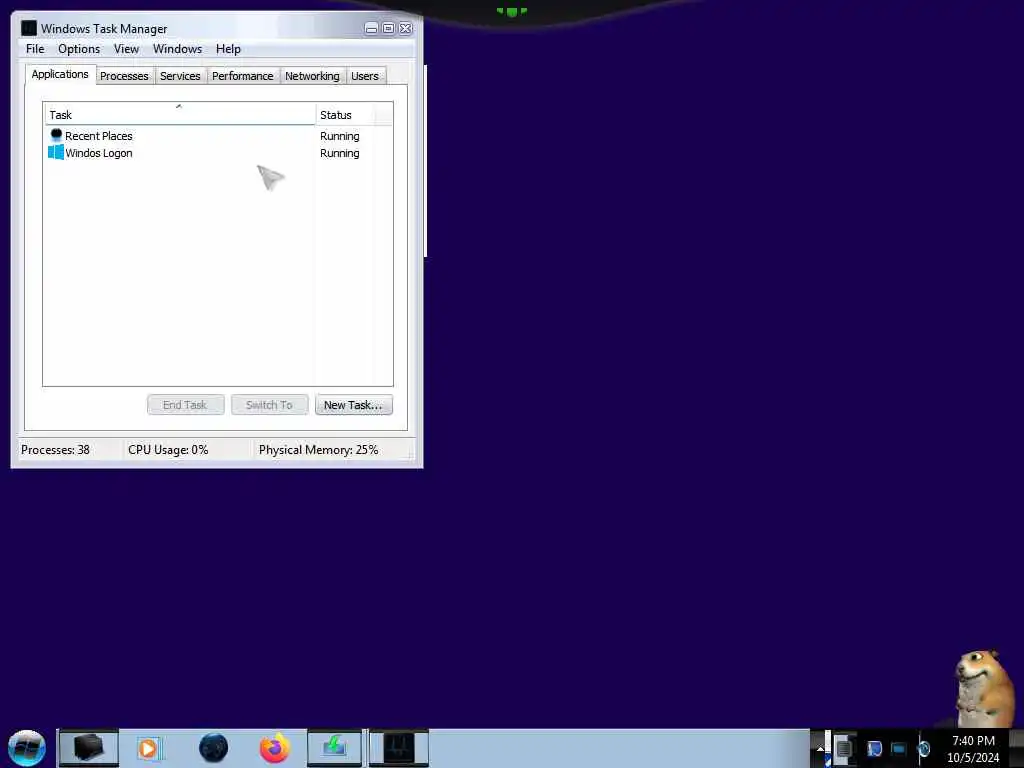Viewport: 1024px width, 768px height.
Task: Switch to the Processes tab
Action: point(124,76)
